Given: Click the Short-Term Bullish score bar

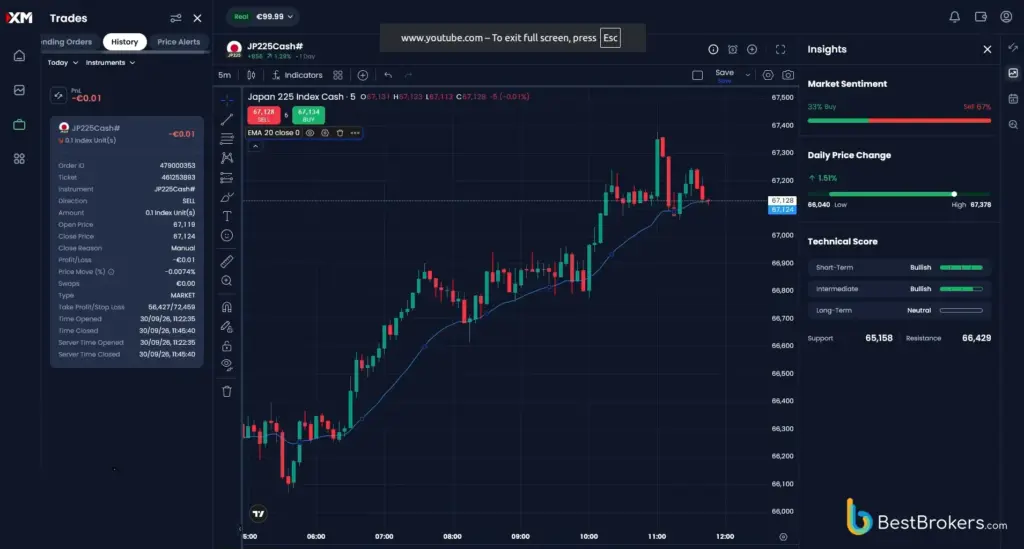Looking at the screenshot, I should tap(961, 268).
